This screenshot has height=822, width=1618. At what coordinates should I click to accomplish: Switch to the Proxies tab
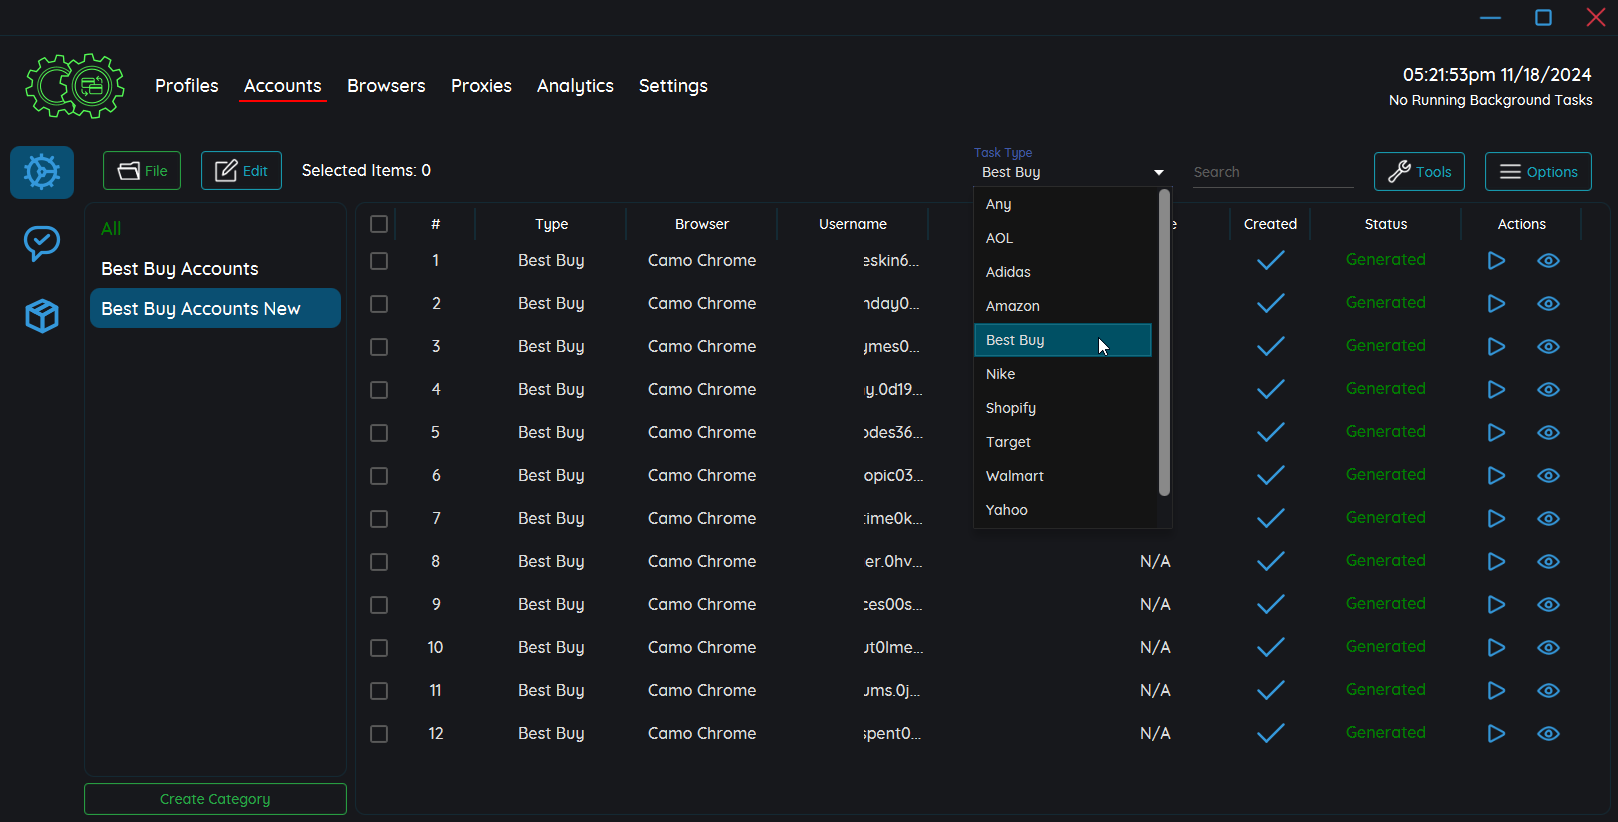481,86
